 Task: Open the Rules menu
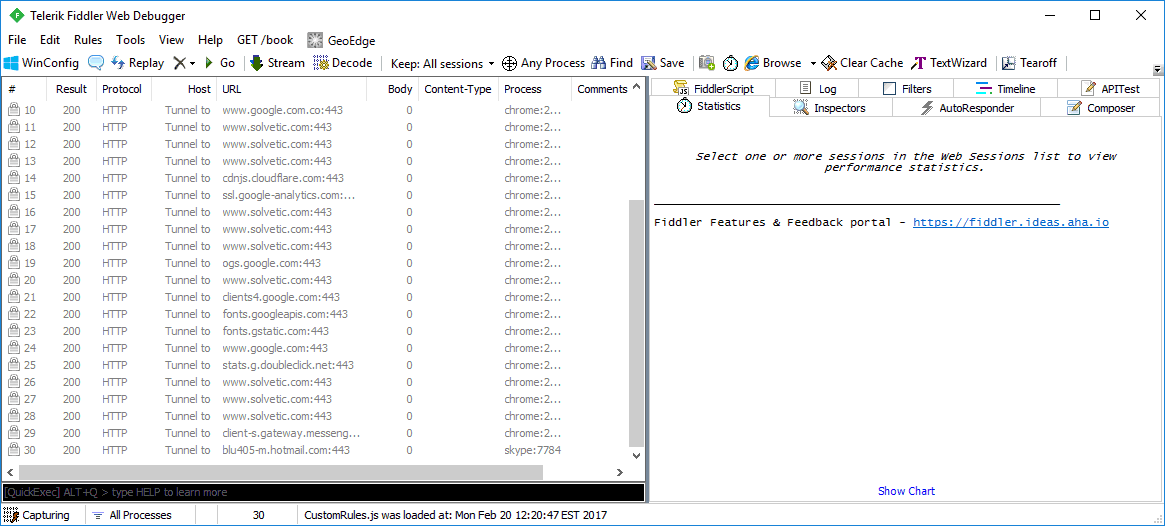point(88,40)
